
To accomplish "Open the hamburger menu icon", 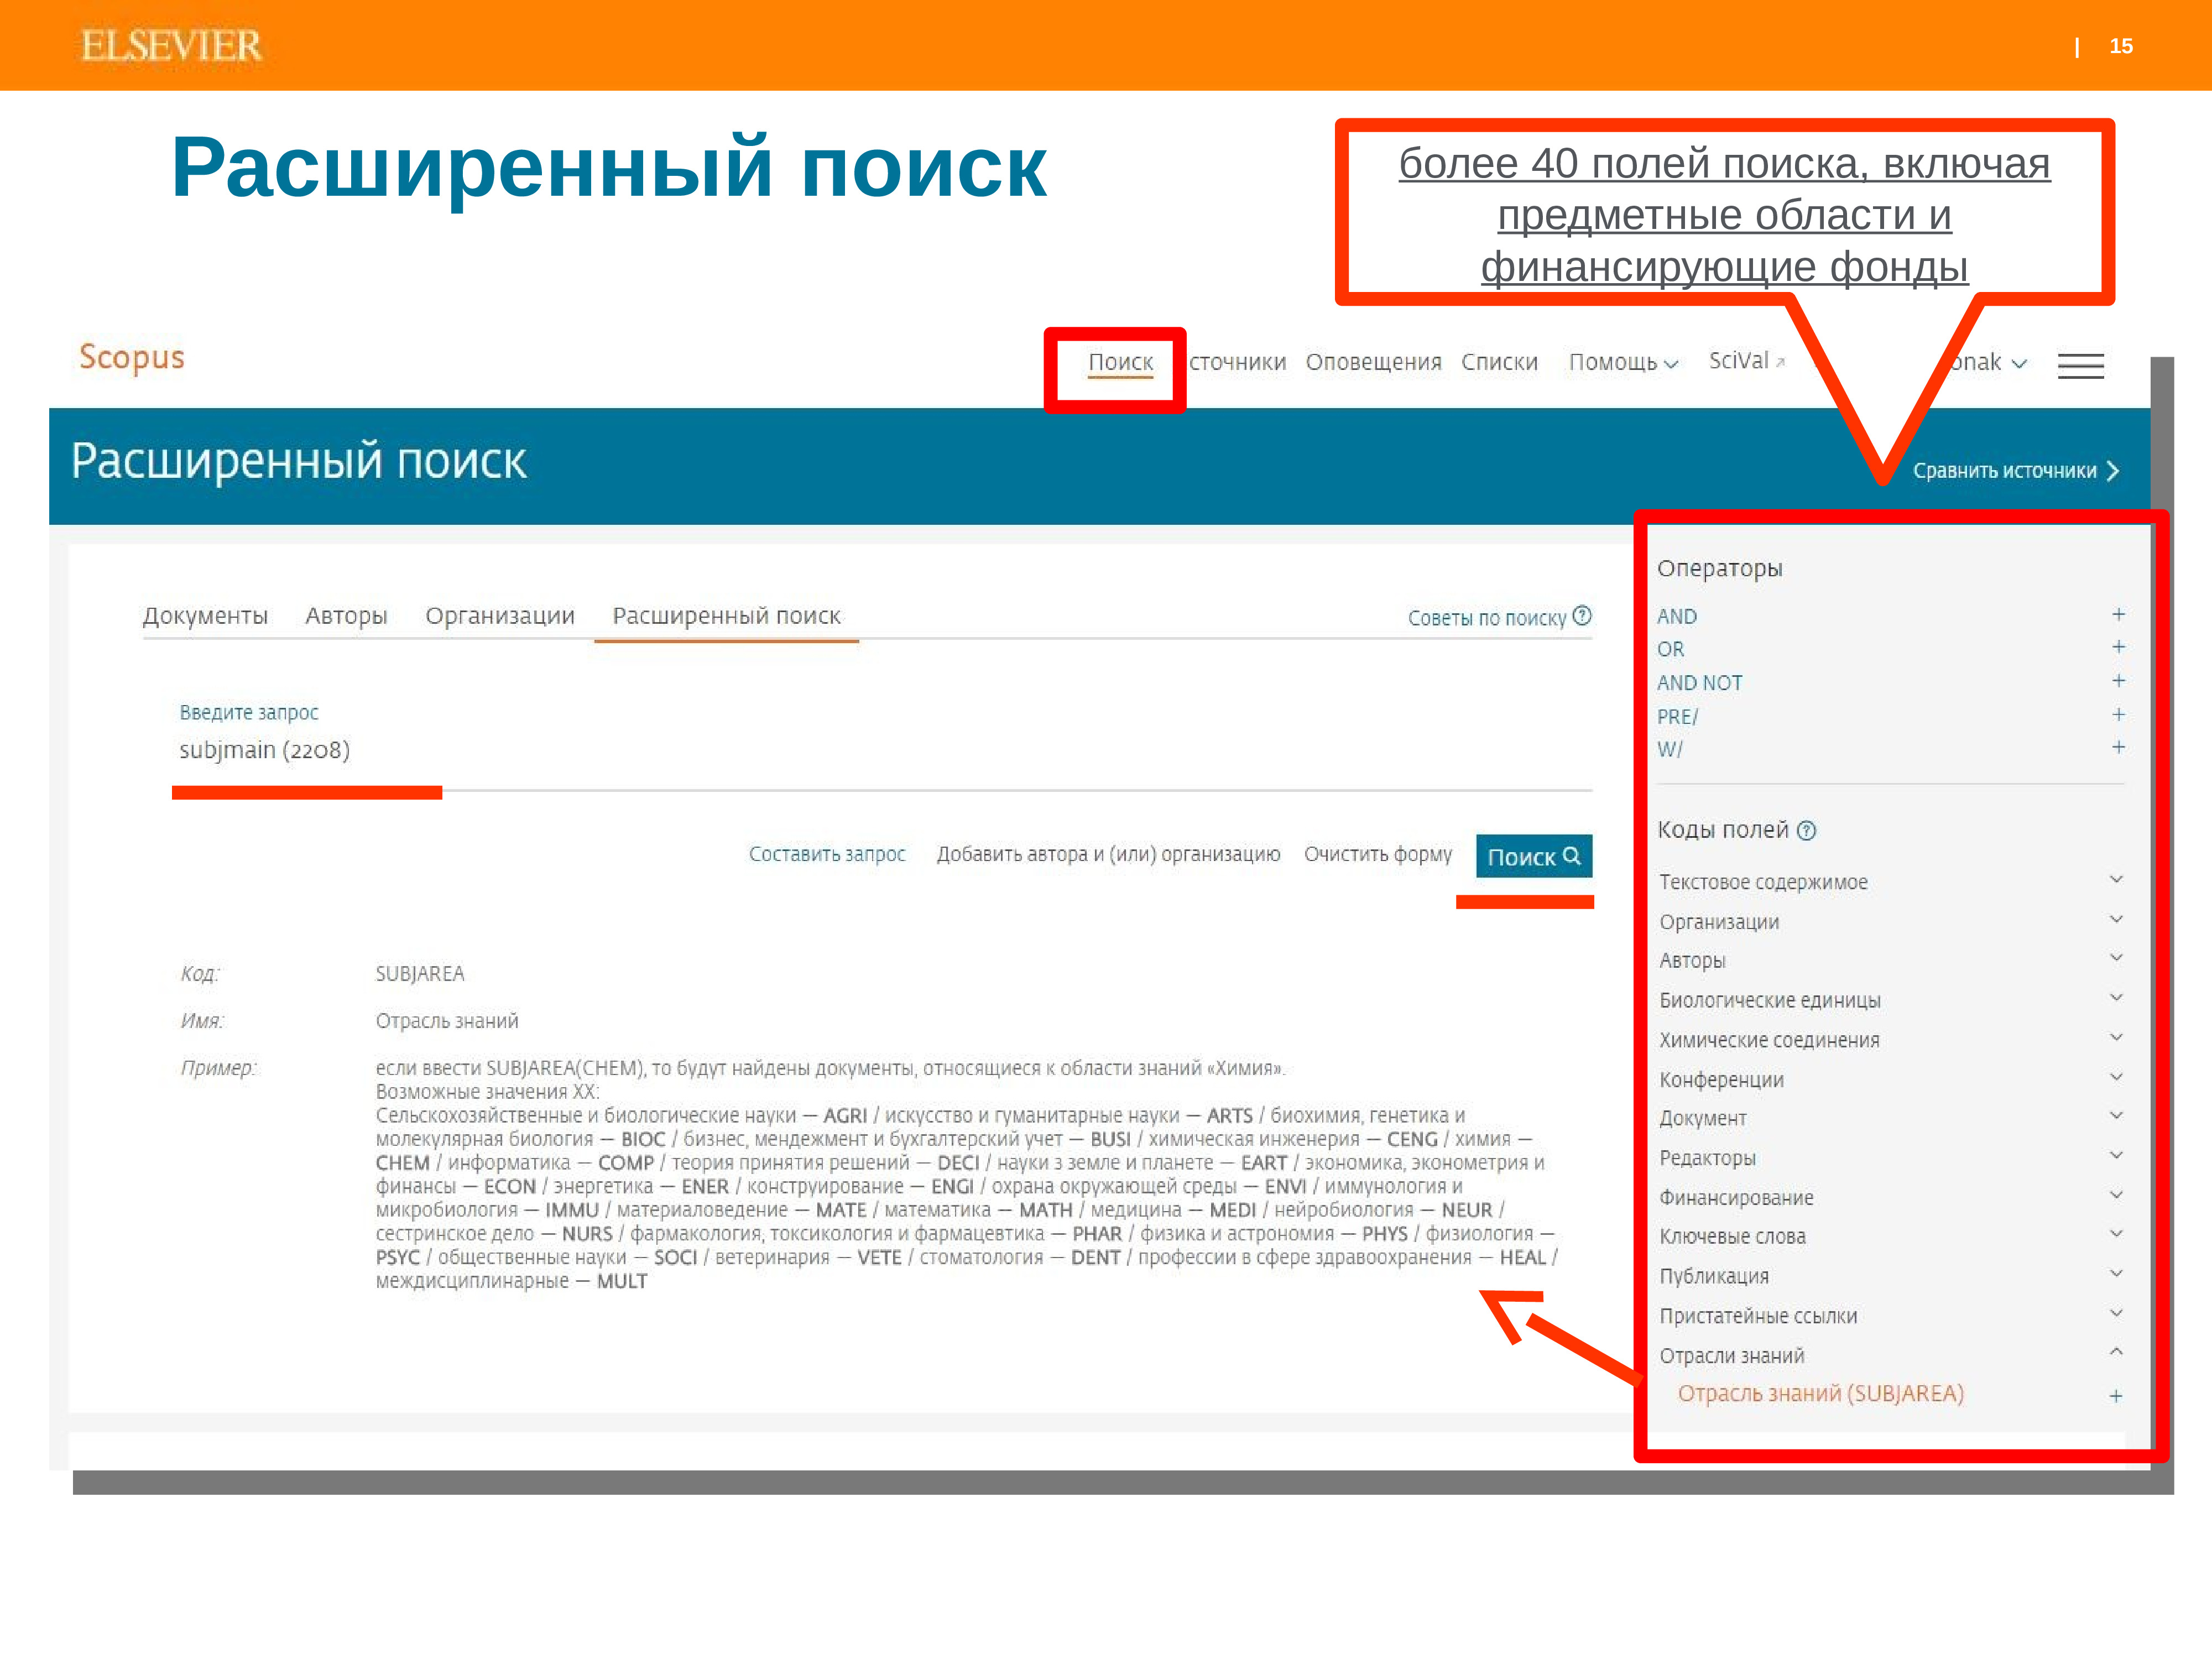I will [x=2080, y=366].
